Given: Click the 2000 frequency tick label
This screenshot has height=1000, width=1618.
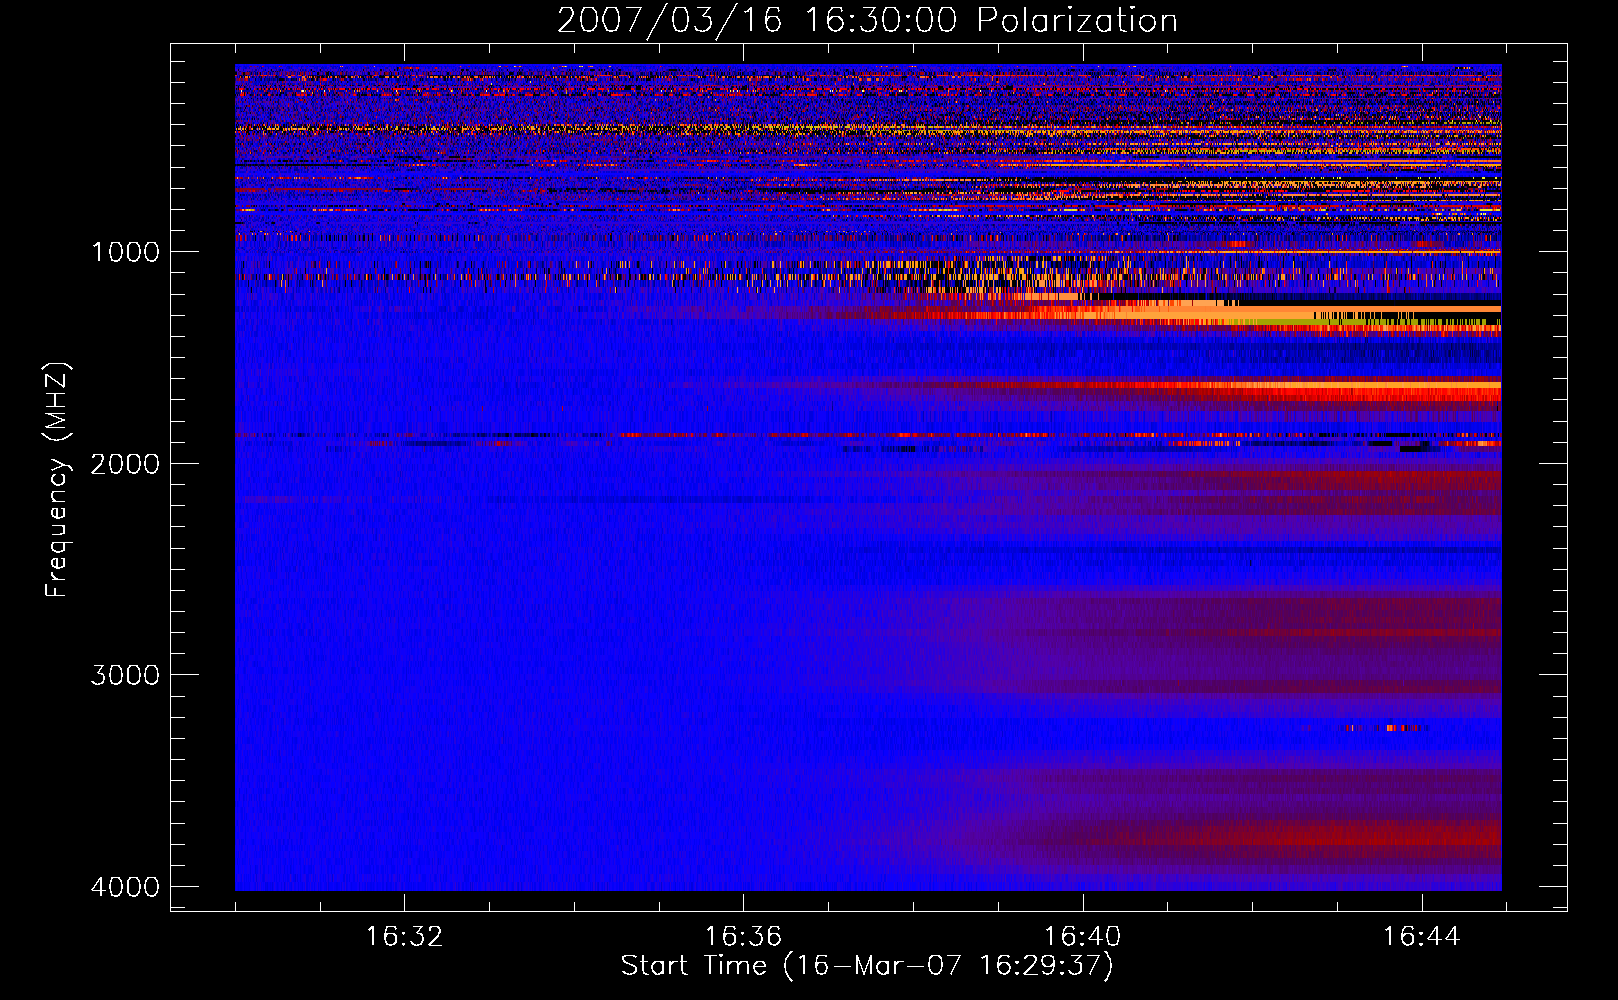Looking at the screenshot, I should (x=126, y=464).
